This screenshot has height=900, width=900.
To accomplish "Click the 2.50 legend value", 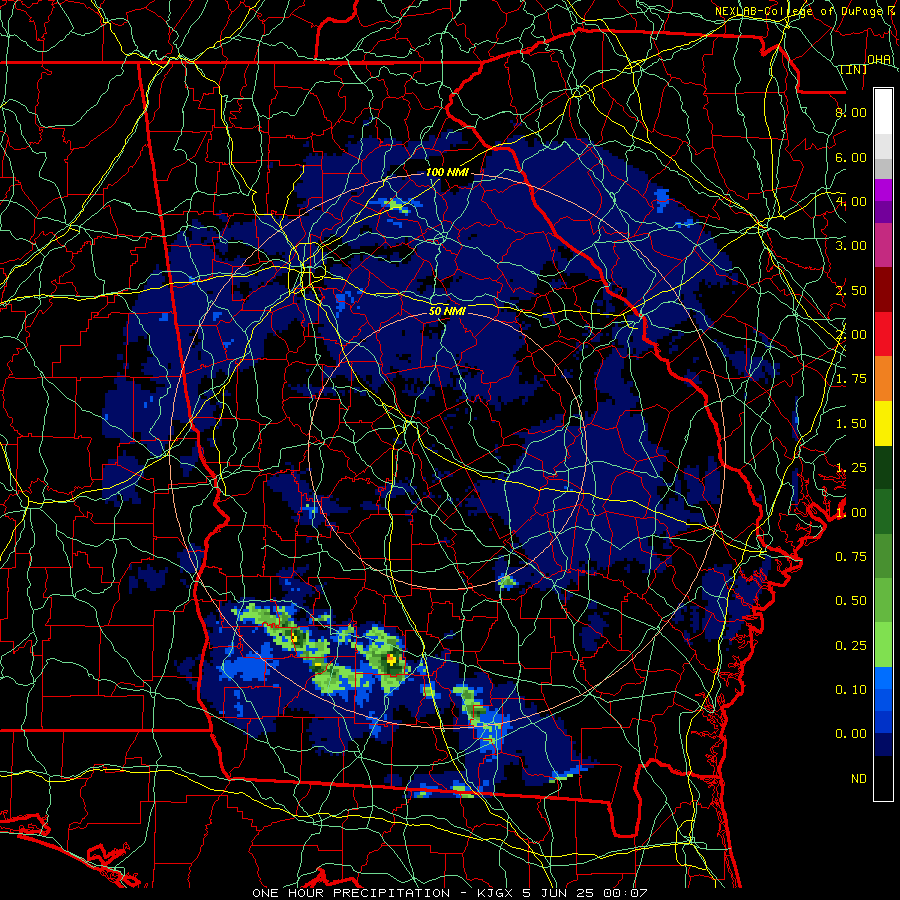I will [x=851, y=290].
